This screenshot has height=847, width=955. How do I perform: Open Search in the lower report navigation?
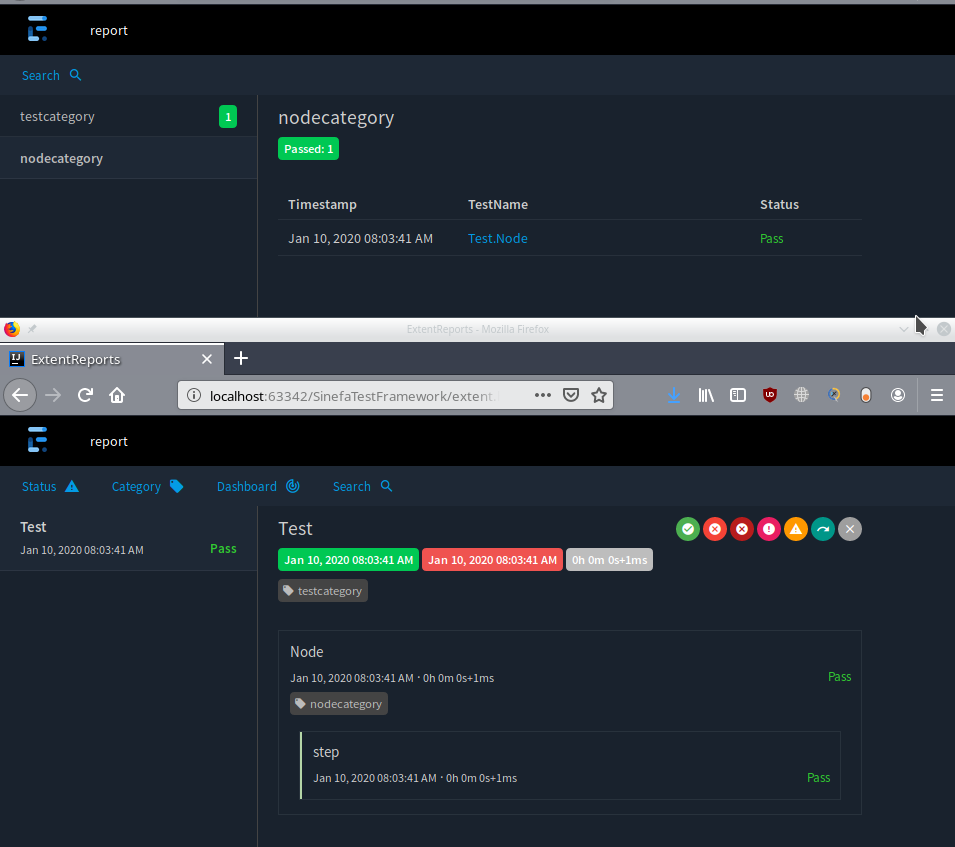pos(362,486)
